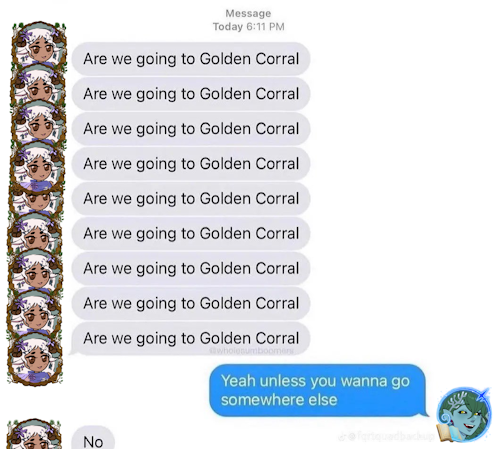500x449 pixels.
Task: Select the second Golden Corral message bubble
Action: [191, 94]
